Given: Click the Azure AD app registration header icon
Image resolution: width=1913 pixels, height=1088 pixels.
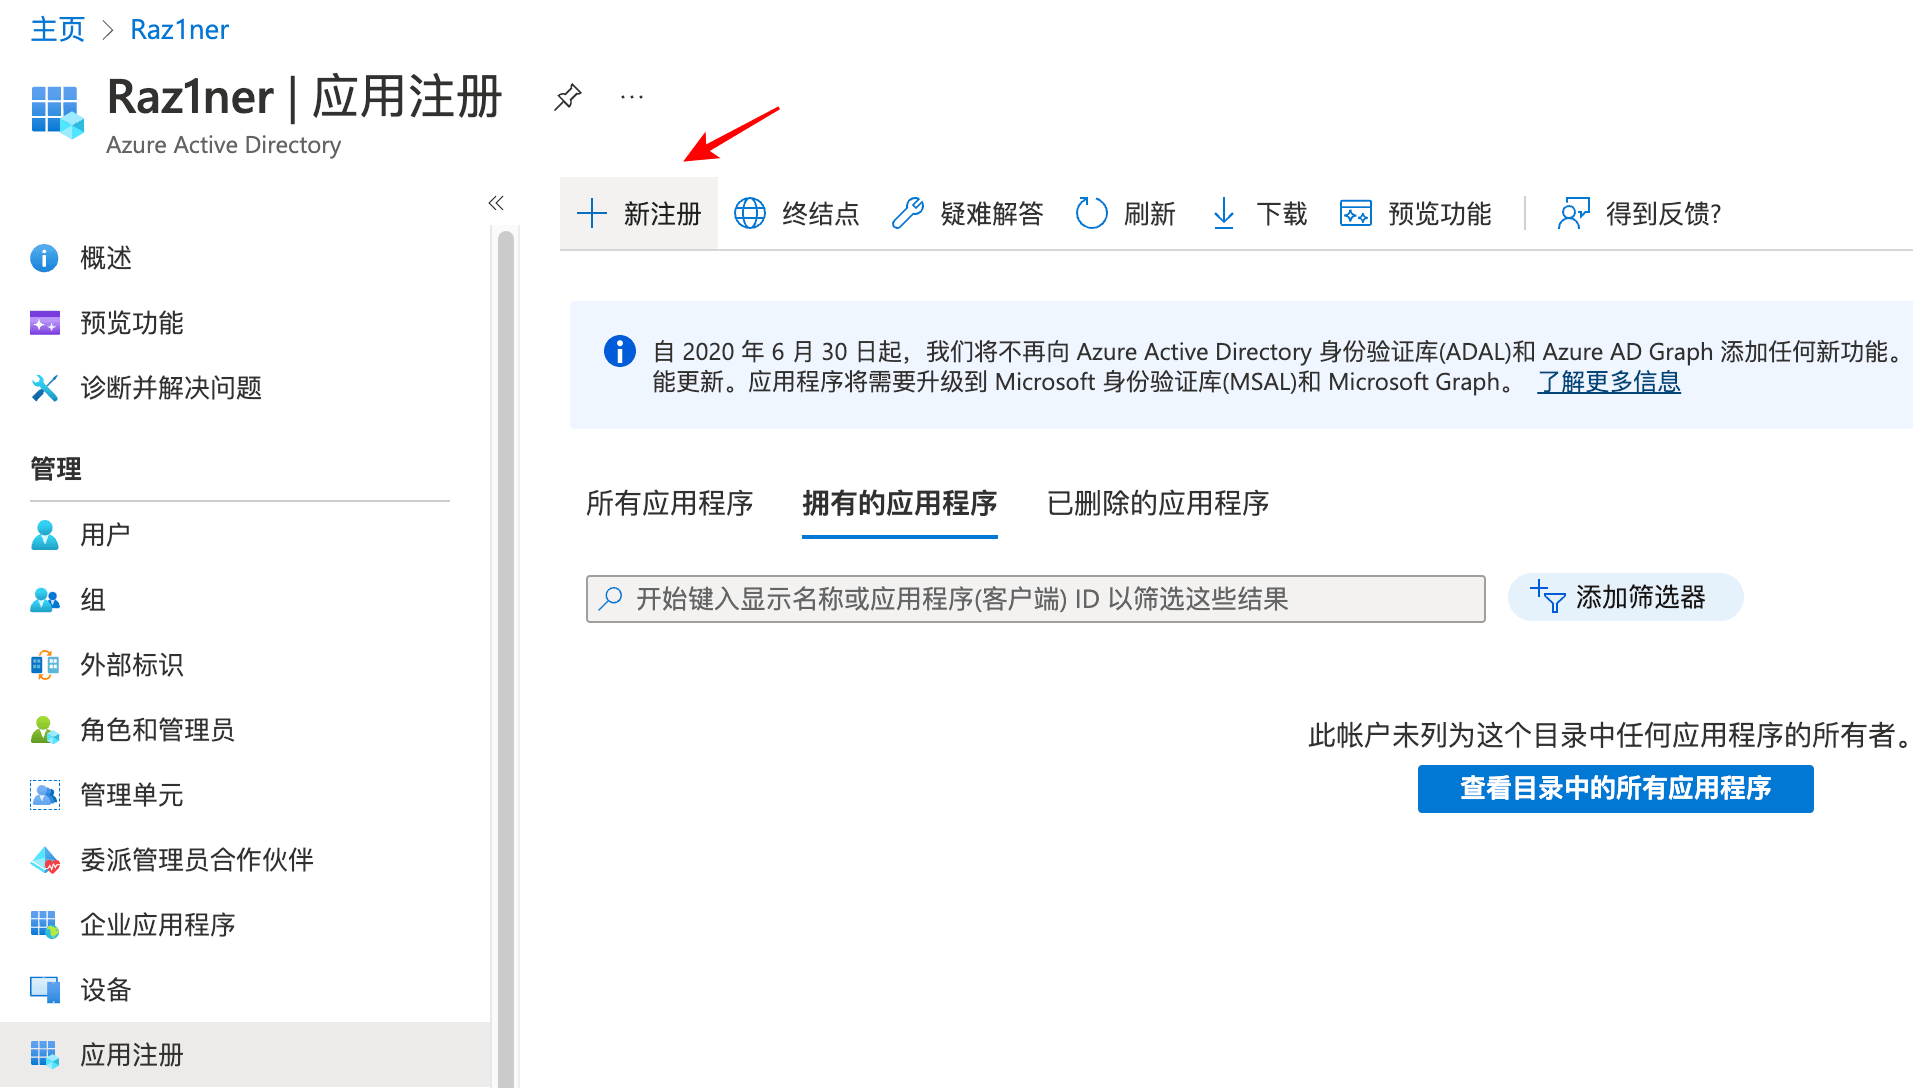Looking at the screenshot, I should coord(57,112).
